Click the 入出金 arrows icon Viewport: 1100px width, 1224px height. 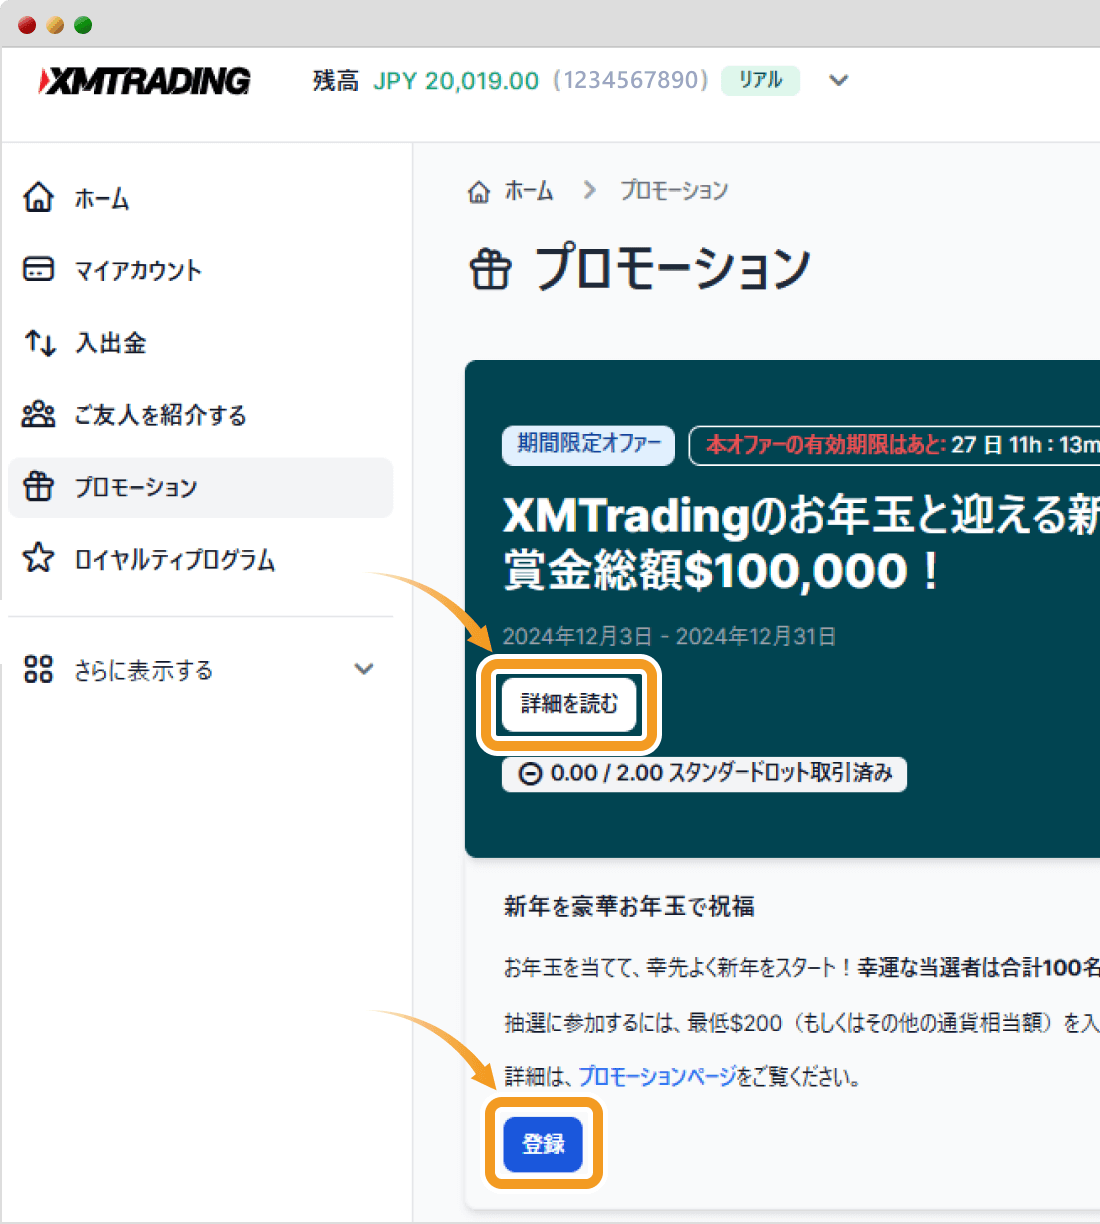[40, 343]
